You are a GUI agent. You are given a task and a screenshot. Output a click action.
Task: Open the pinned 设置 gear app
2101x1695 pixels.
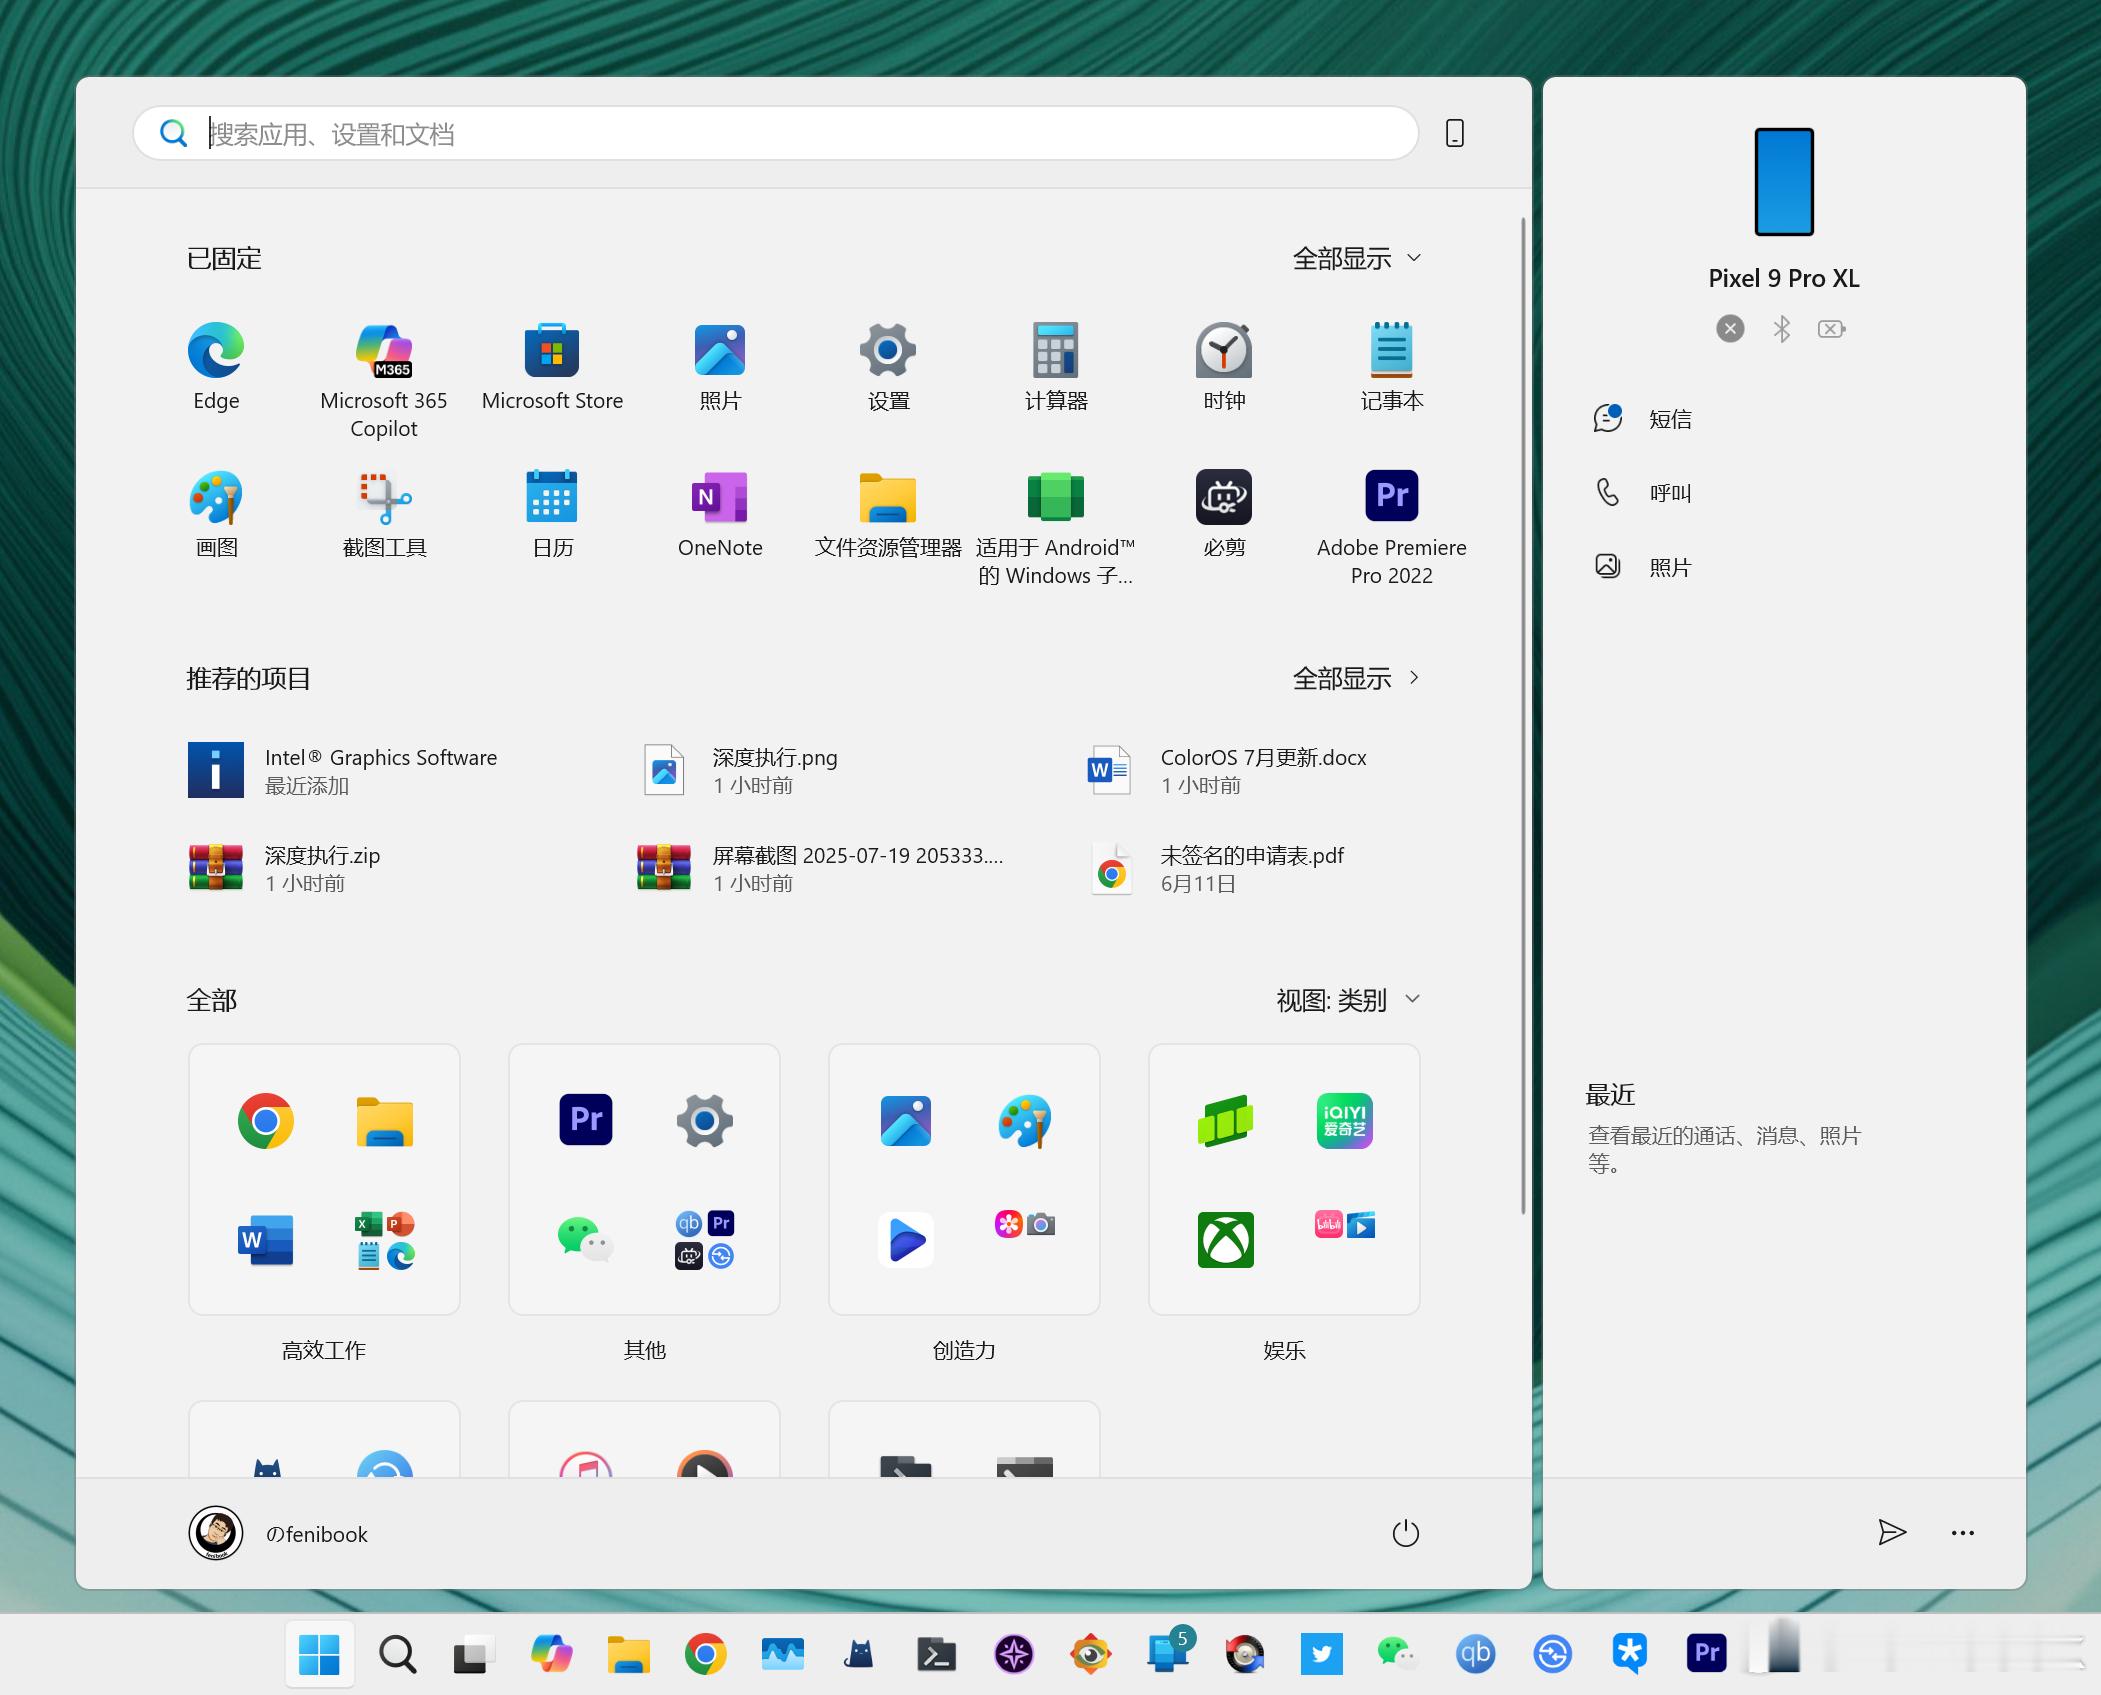coord(888,367)
